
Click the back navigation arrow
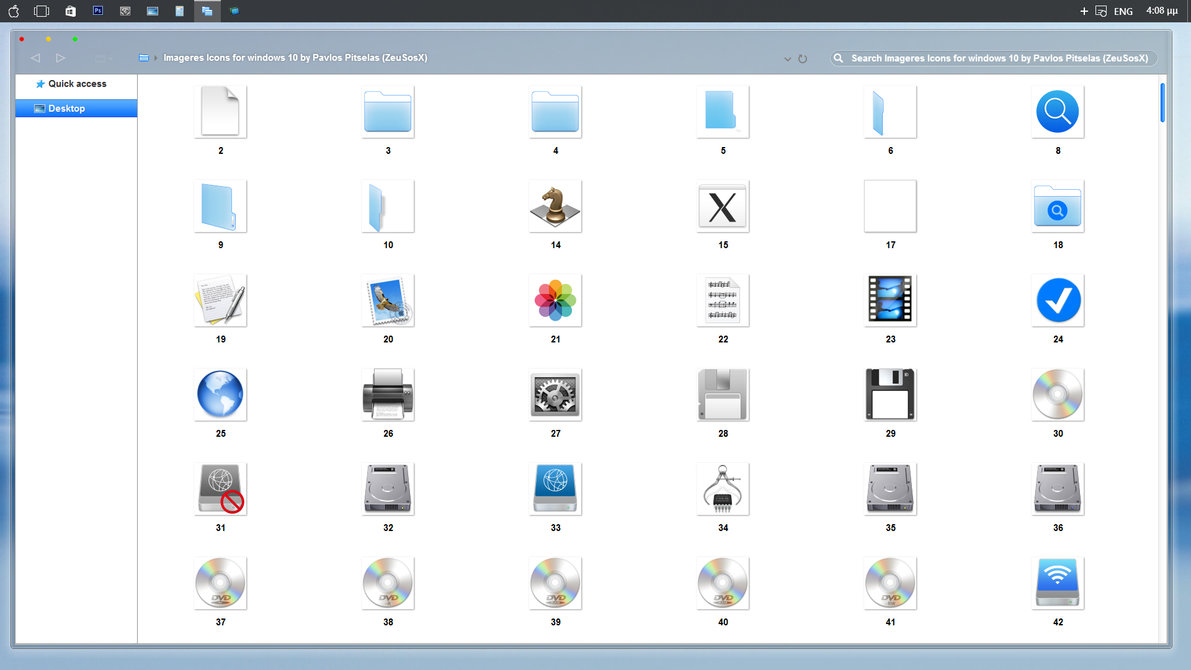coord(35,58)
